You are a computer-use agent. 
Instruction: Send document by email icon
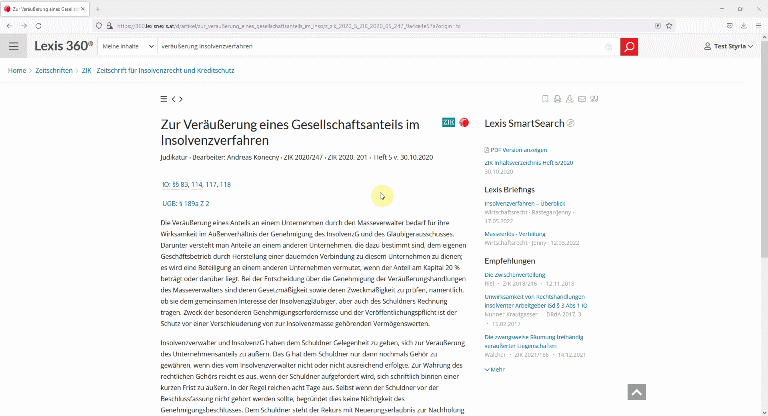tap(582, 99)
